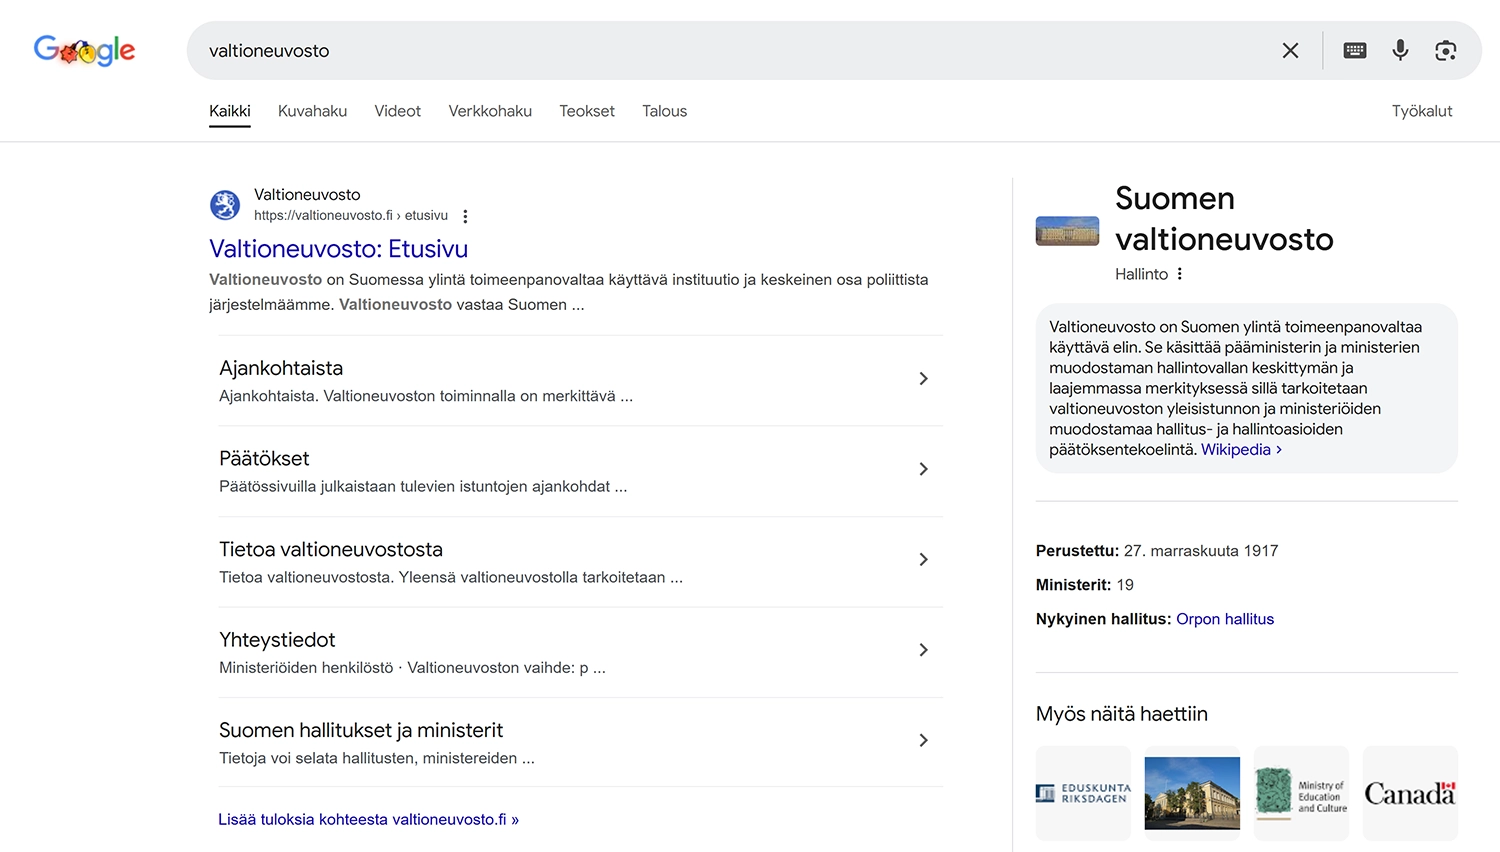Open the on-screen keyboard icon
This screenshot has width=1500, height=852.
pos(1354,50)
